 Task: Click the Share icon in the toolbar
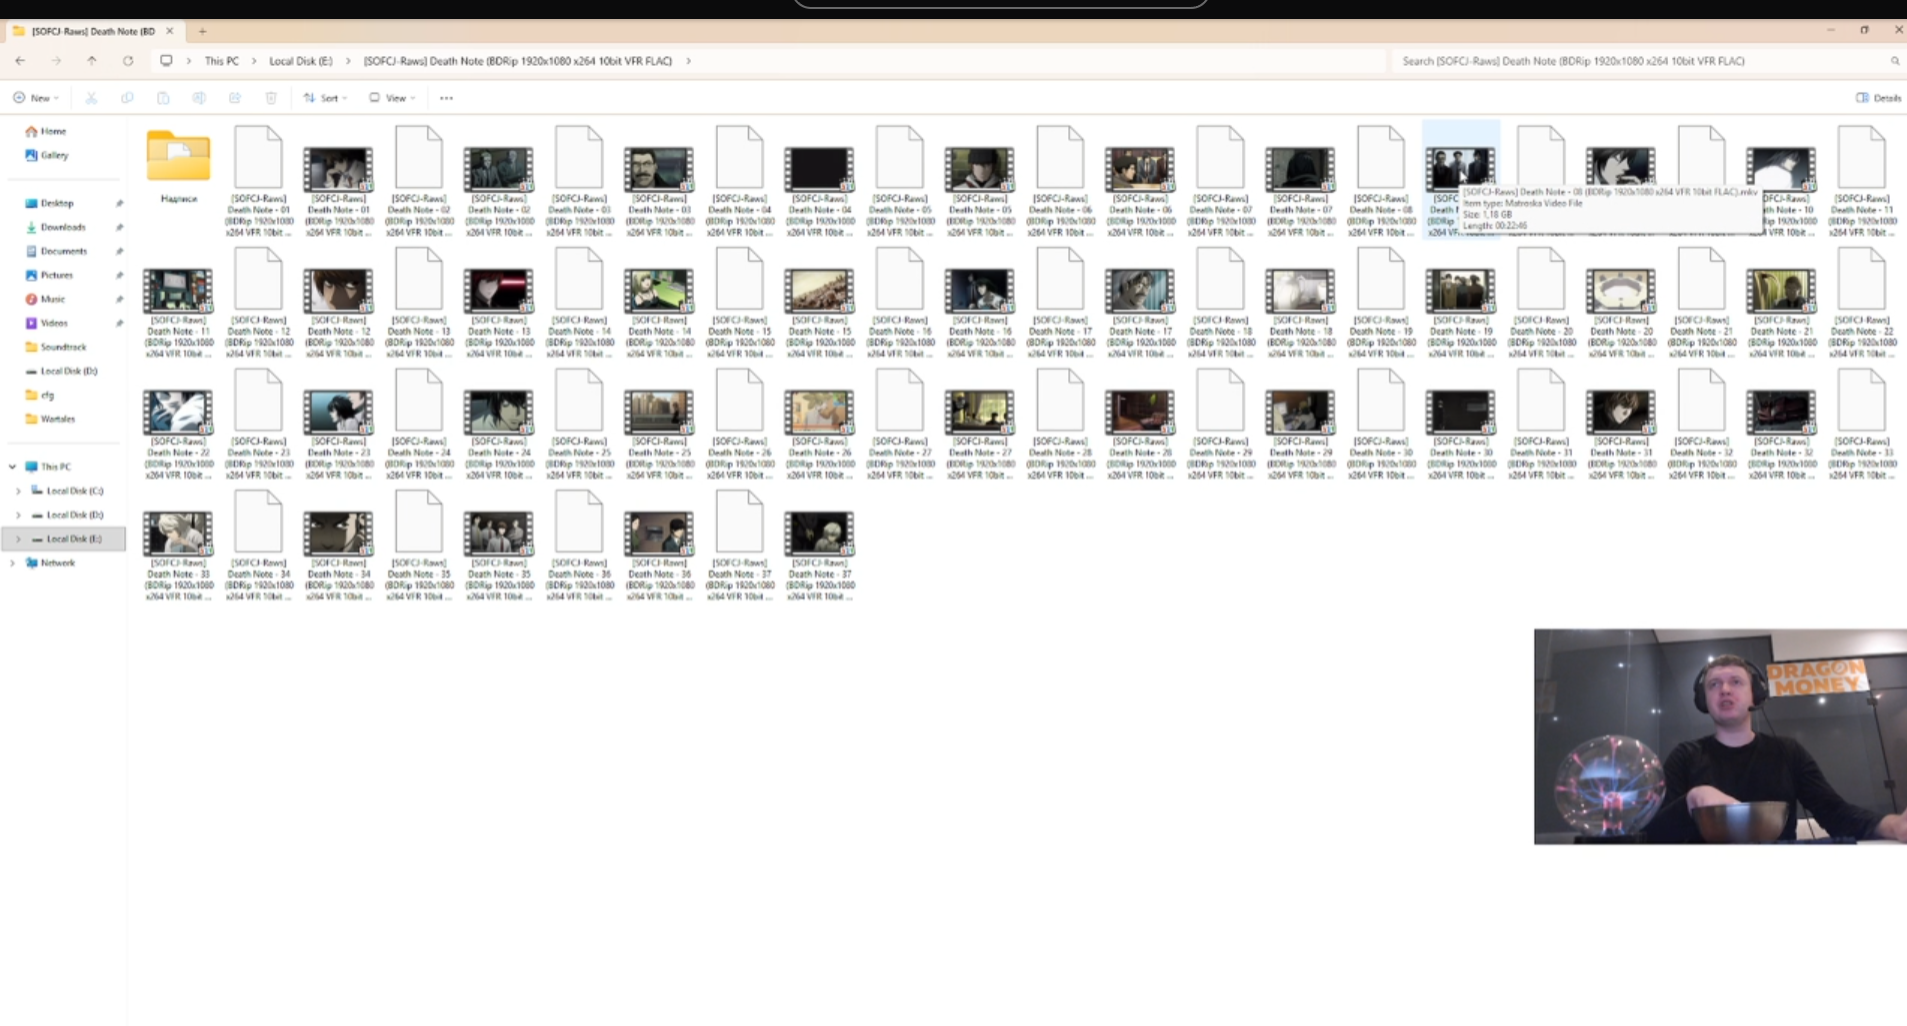coord(235,98)
